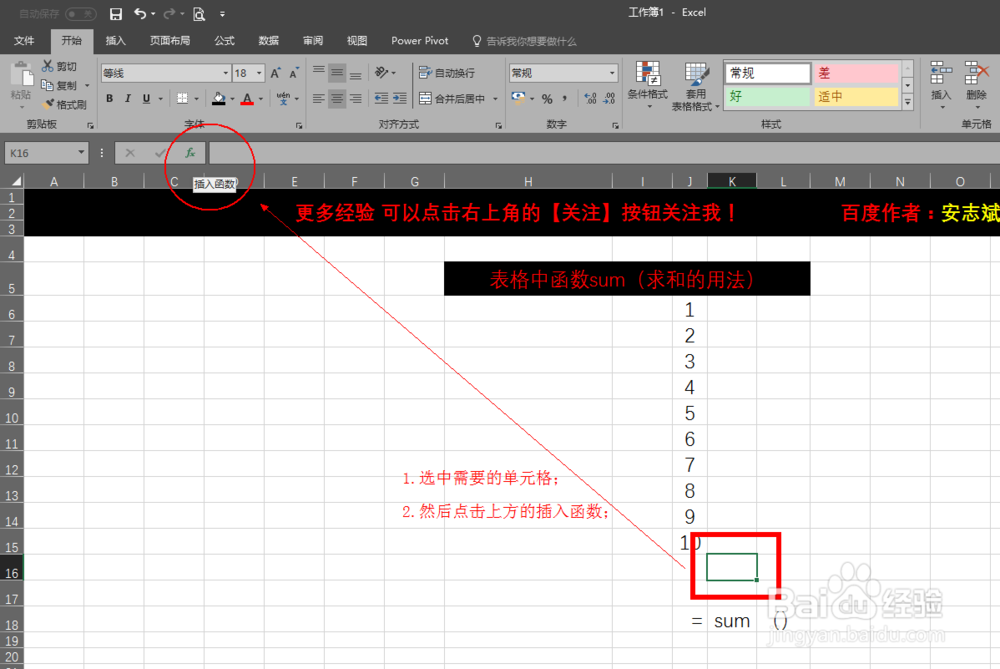Align text to the left

tap(318, 98)
